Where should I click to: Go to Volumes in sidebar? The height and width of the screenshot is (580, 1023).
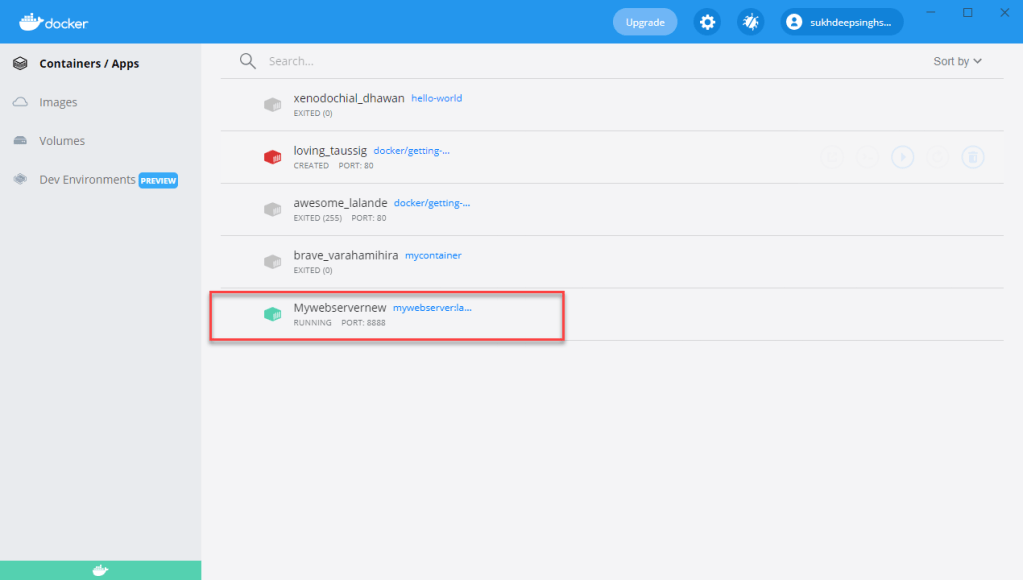[x=62, y=141]
